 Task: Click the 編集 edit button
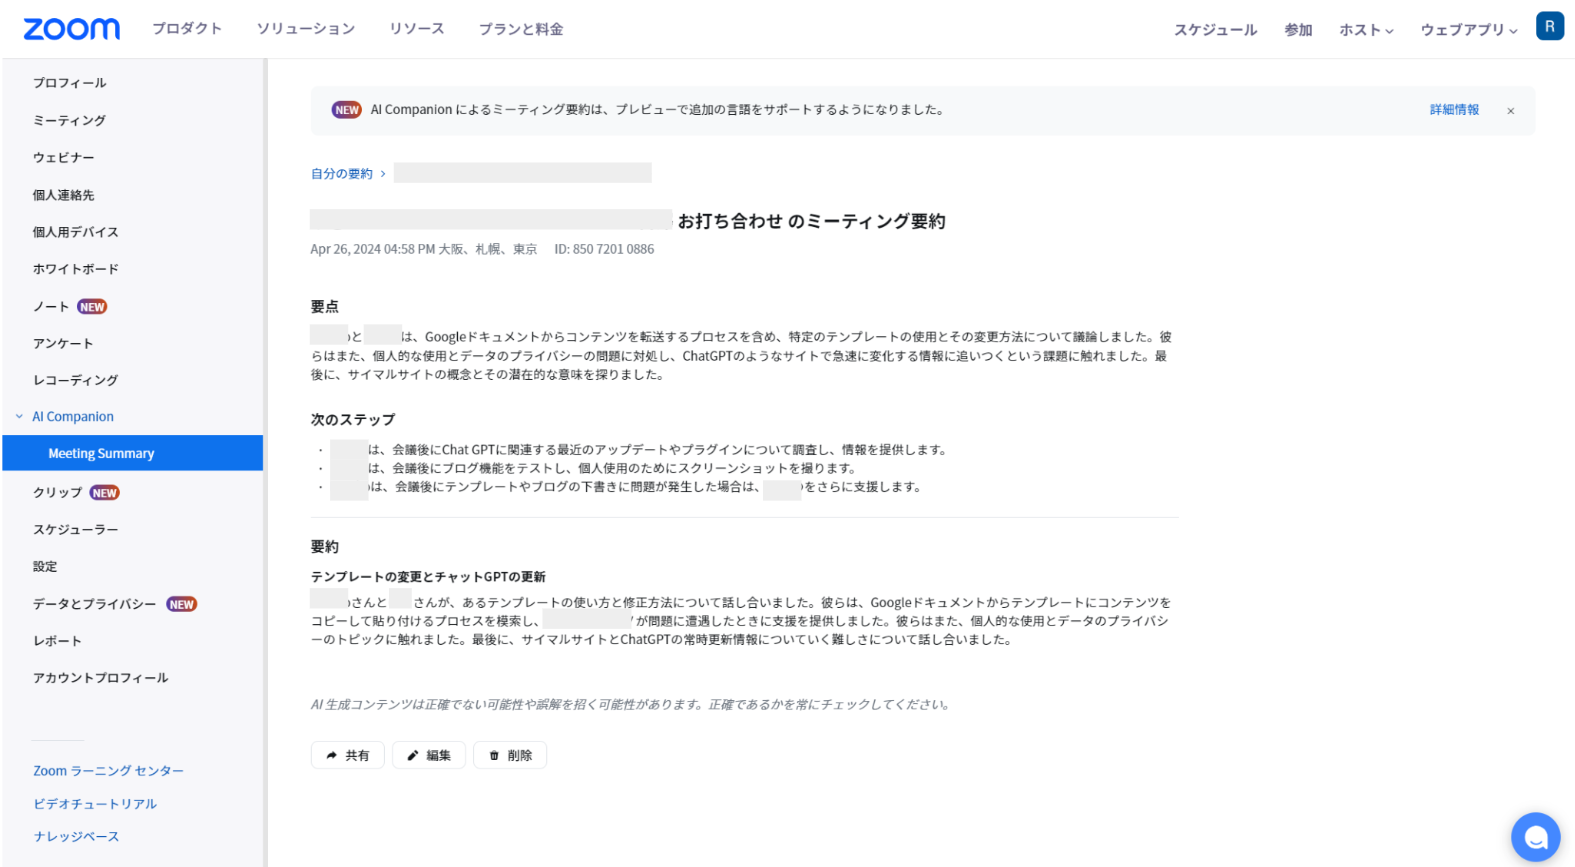pos(429,755)
